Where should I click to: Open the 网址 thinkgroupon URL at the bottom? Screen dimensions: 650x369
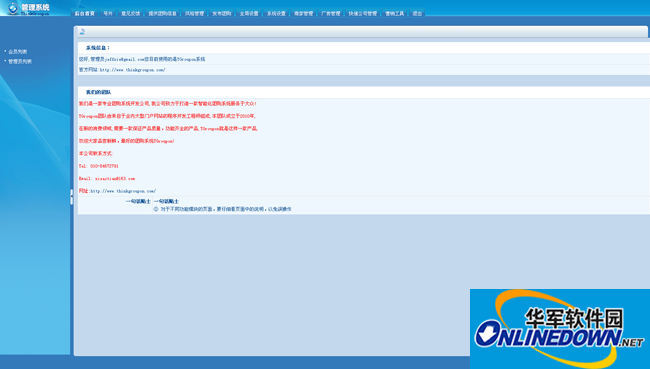(x=123, y=191)
